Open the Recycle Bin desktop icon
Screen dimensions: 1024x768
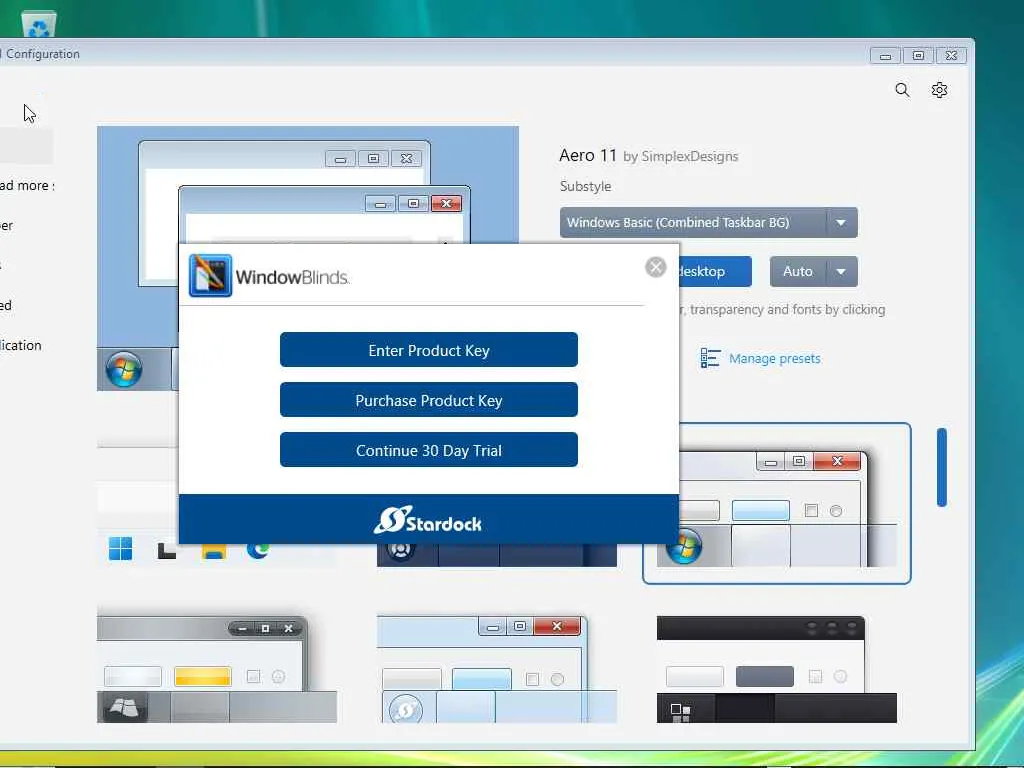point(39,25)
